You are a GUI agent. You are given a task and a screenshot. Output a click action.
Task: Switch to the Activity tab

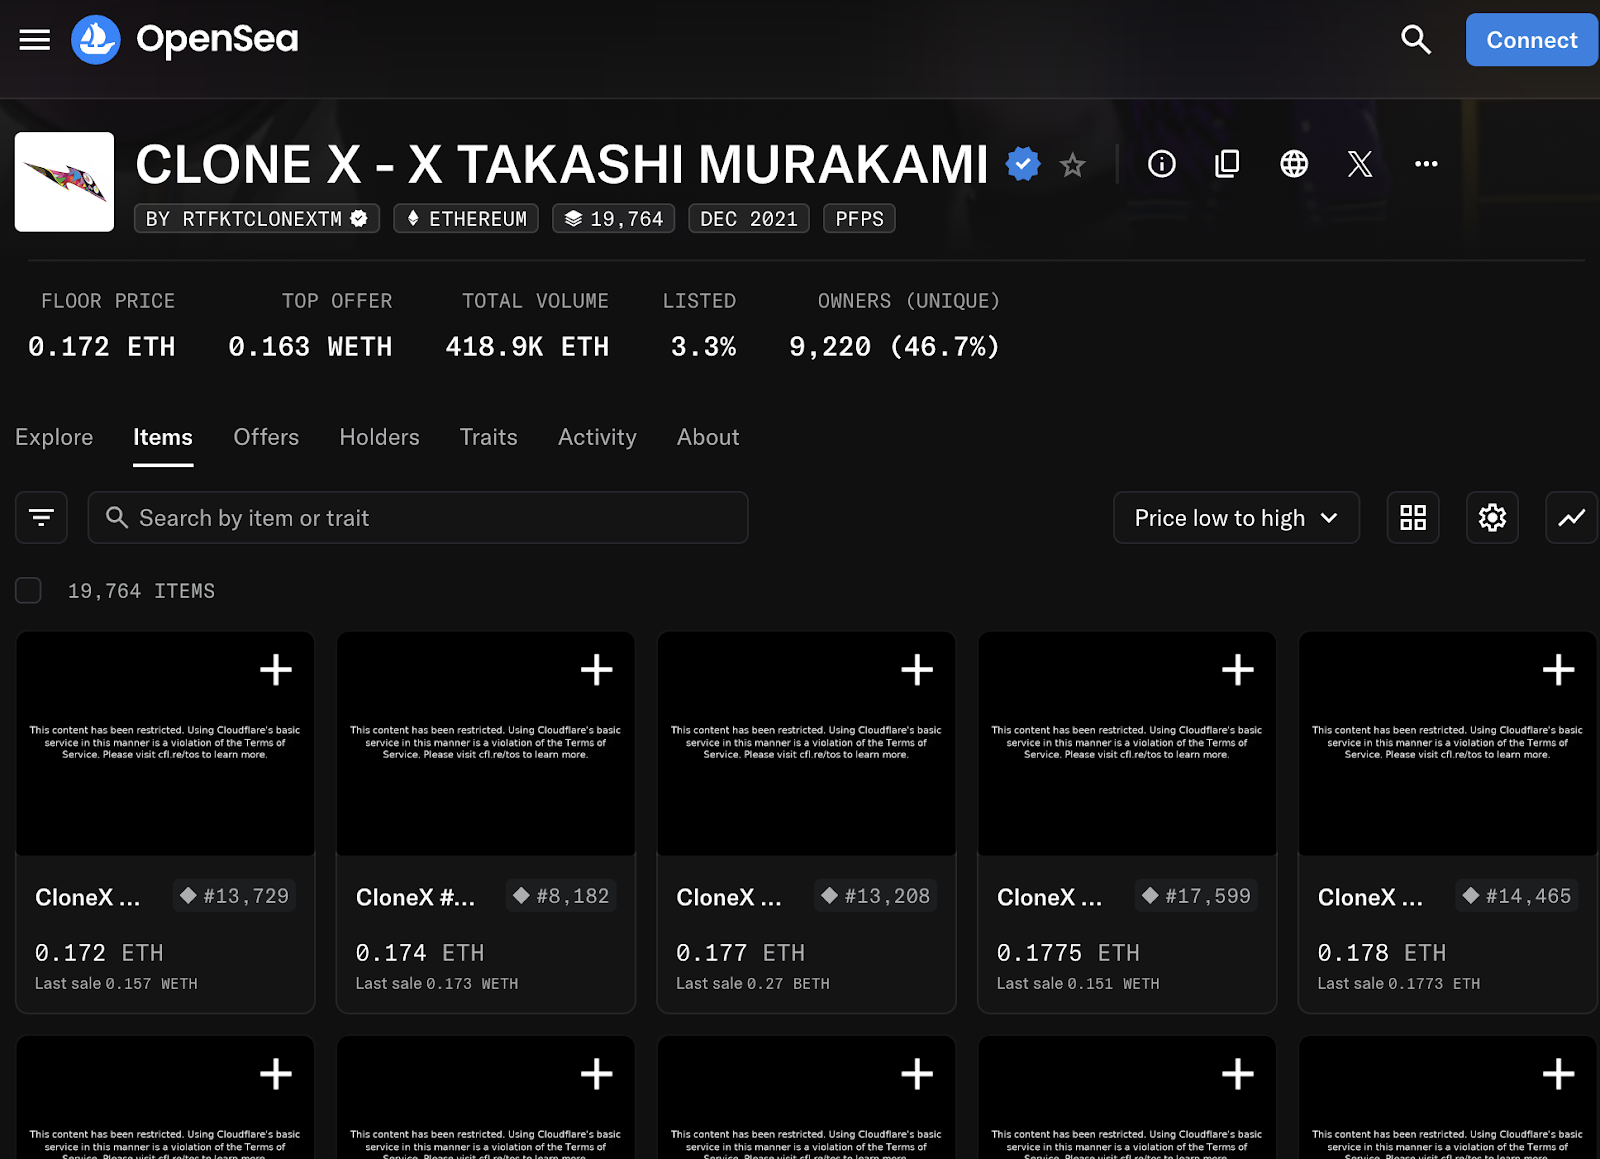point(597,438)
